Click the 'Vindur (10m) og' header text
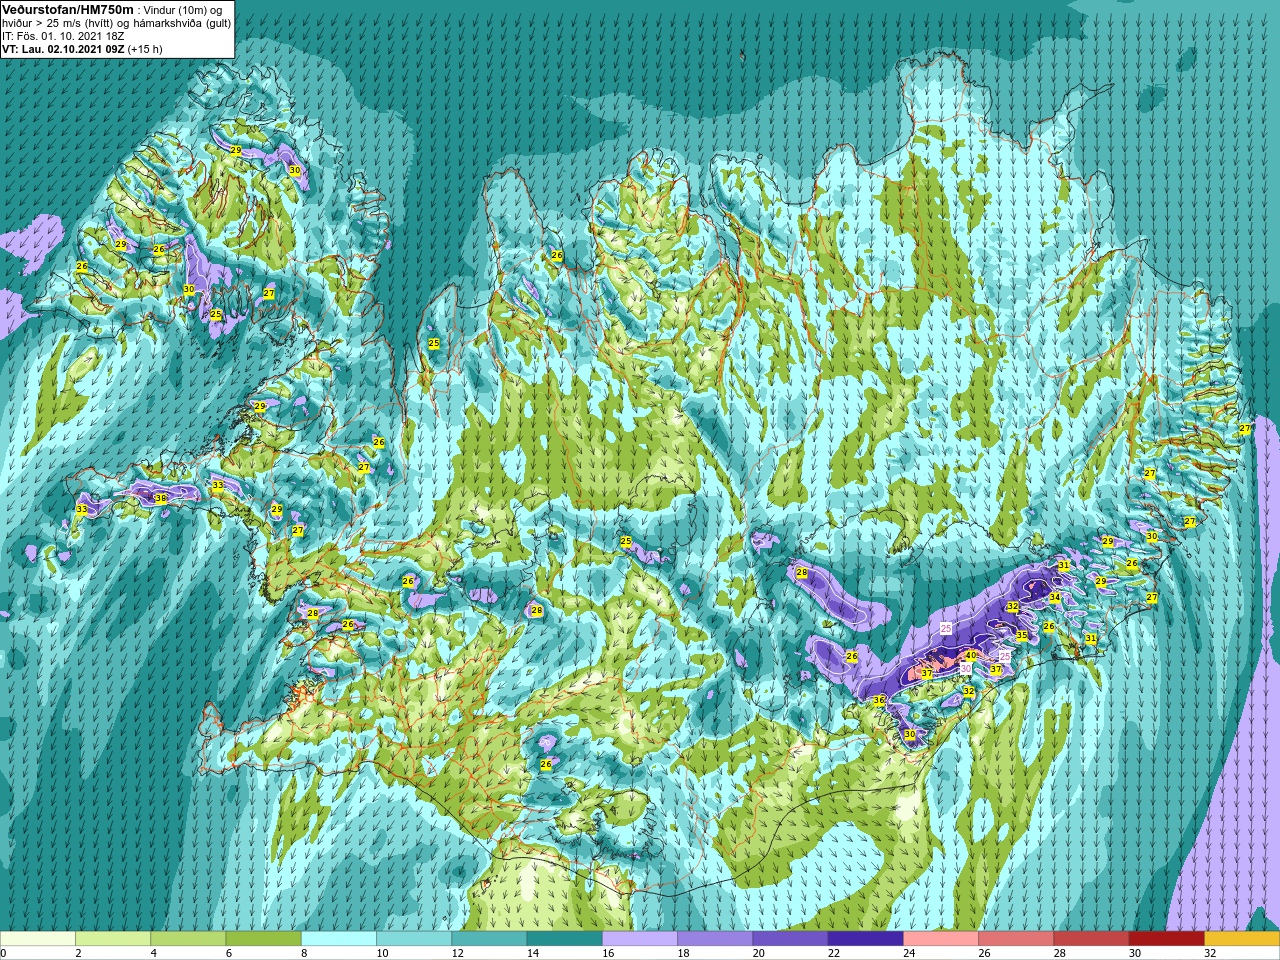The height and width of the screenshot is (960, 1280). click(x=182, y=10)
